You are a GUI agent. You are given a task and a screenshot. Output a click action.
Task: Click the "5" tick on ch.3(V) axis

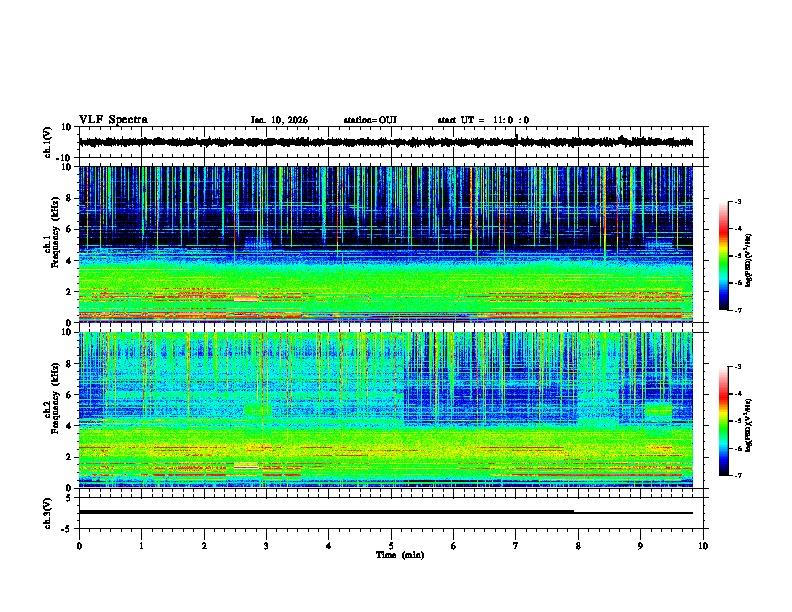click(69, 497)
